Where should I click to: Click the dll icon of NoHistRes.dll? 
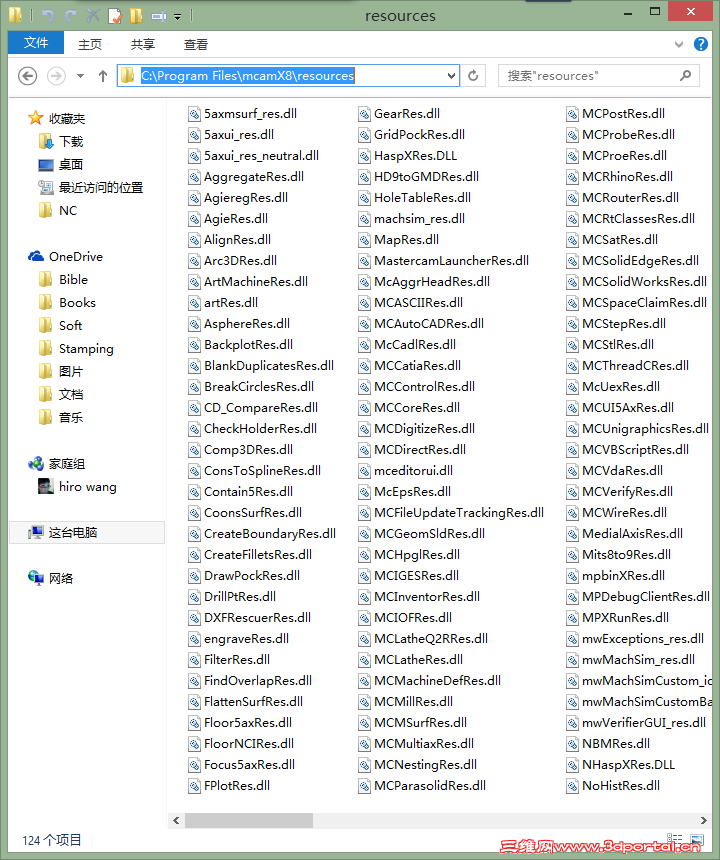572,786
